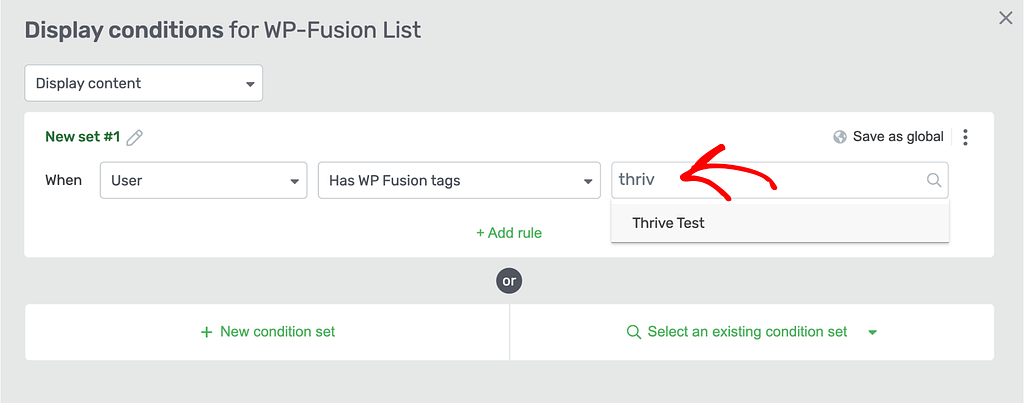The height and width of the screenshot is (403, 1024).
Task: Click into the tag search field containing "thriv"
Action: [780, 180]
